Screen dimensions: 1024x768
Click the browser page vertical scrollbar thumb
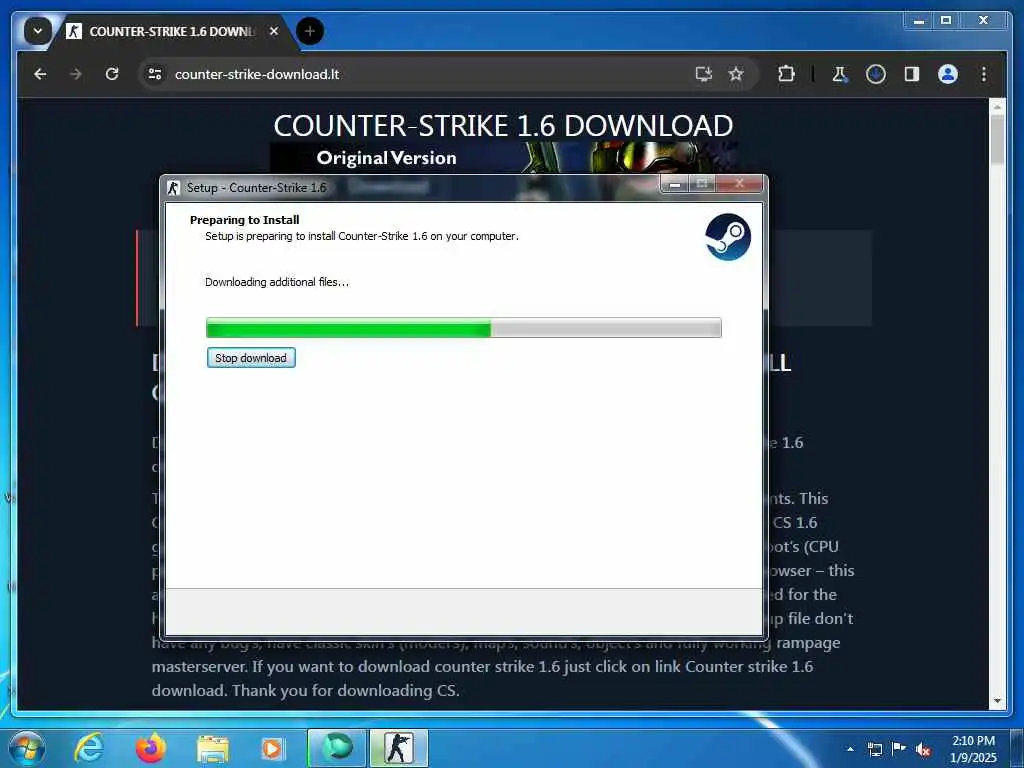[x=997, y=139]
